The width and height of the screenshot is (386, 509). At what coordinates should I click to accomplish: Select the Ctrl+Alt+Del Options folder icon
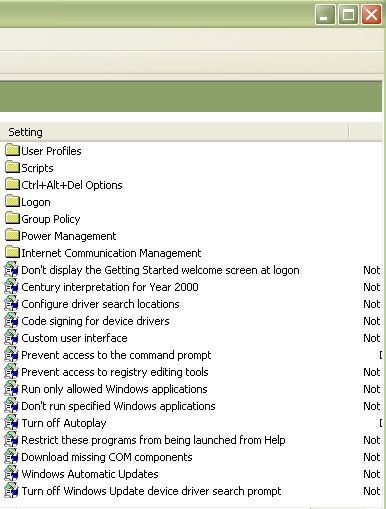(12, 184)
